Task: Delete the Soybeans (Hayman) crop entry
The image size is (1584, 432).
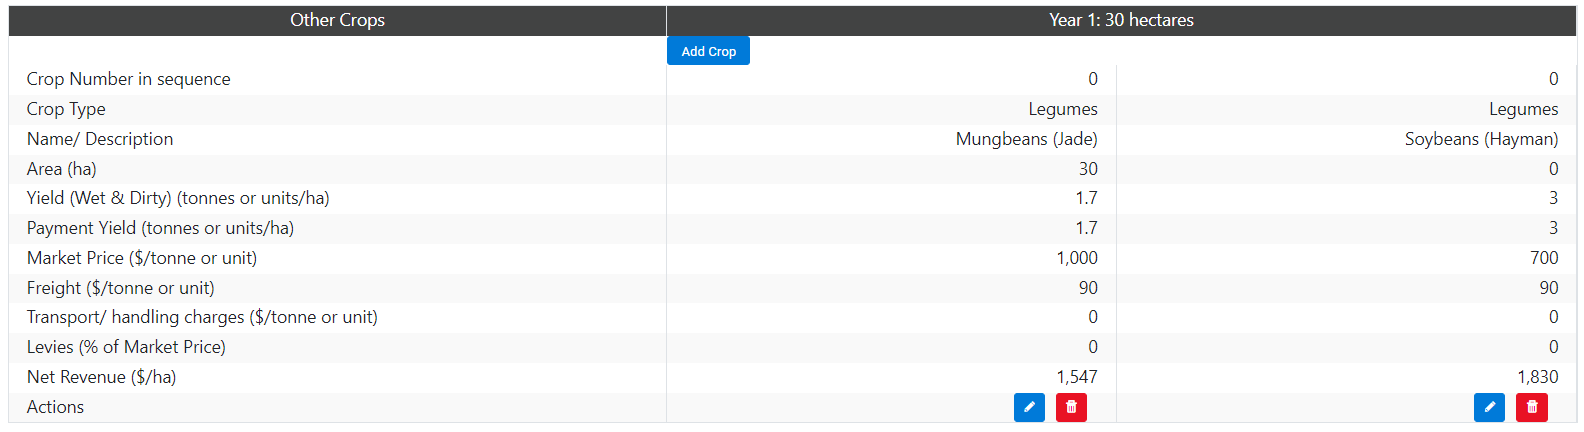Action: (1531, 407)
